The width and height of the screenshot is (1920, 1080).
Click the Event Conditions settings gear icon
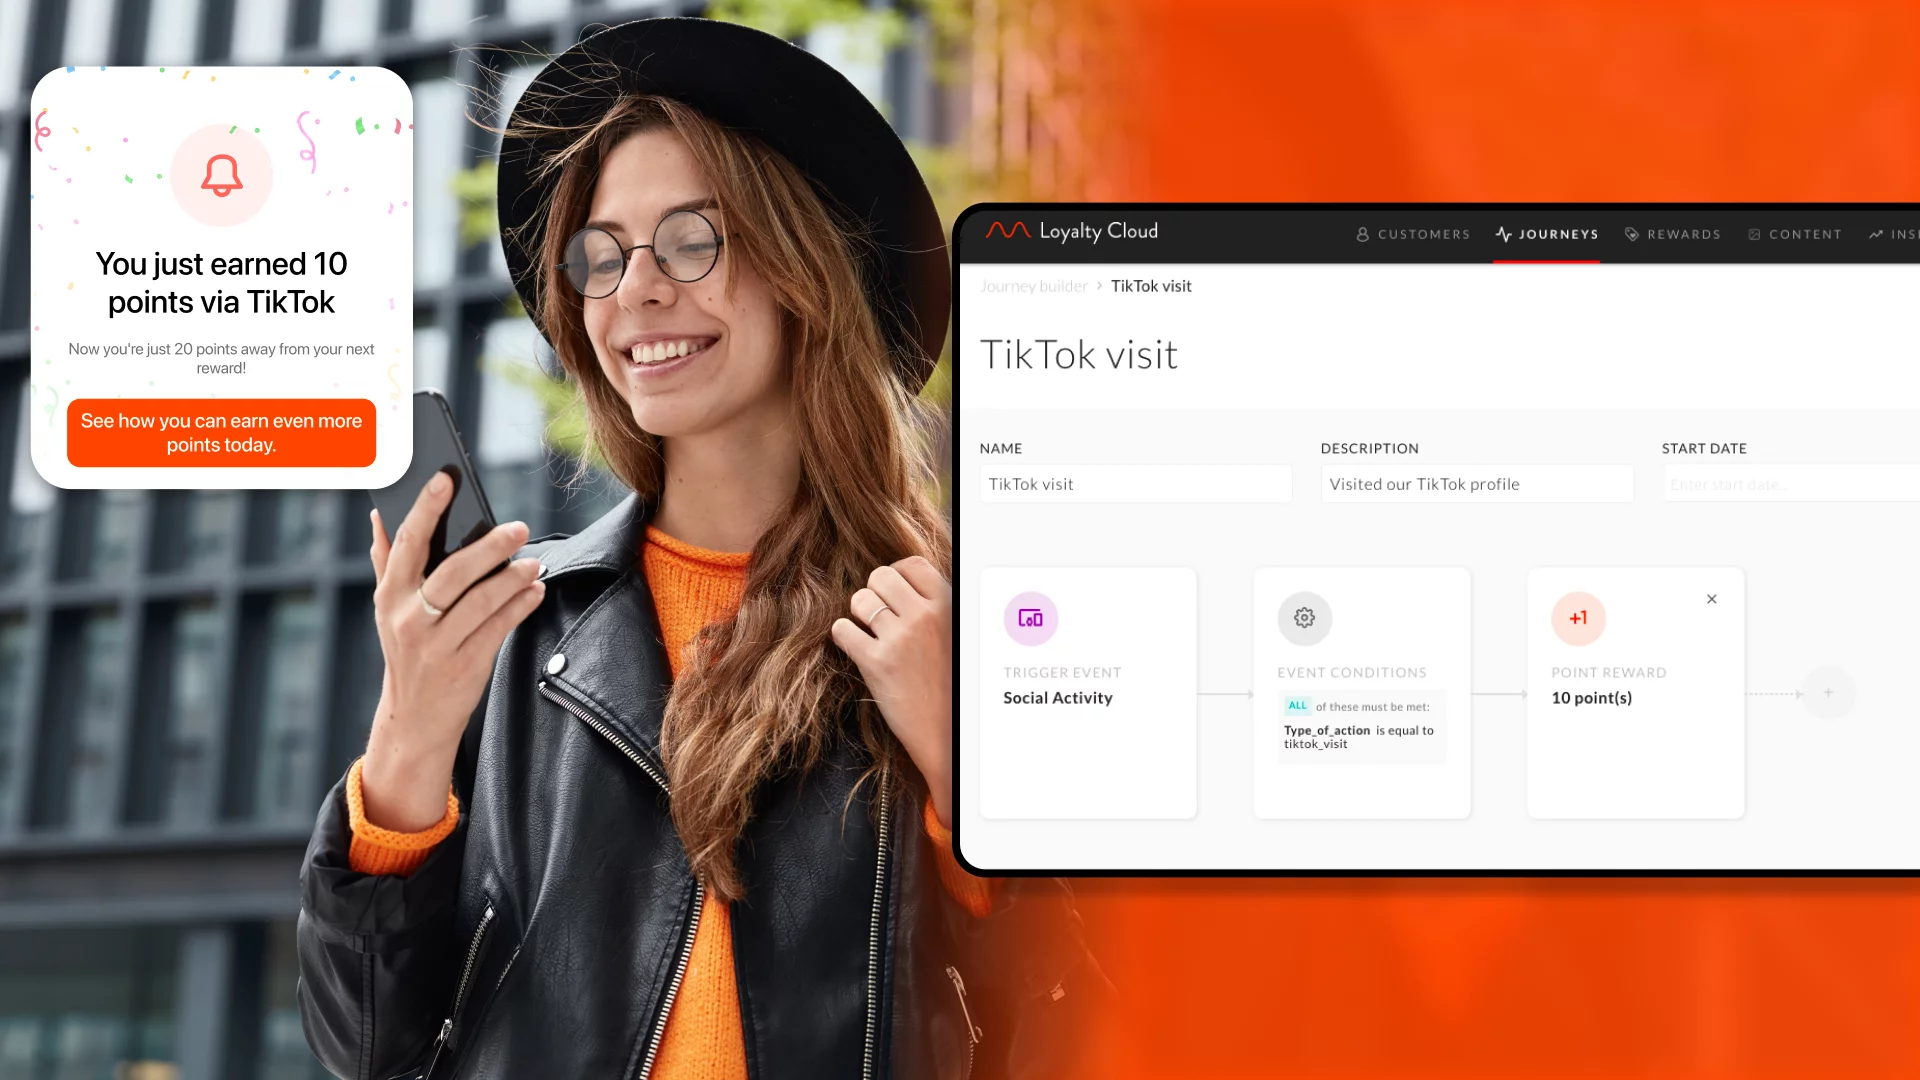tap(1303, 617)
